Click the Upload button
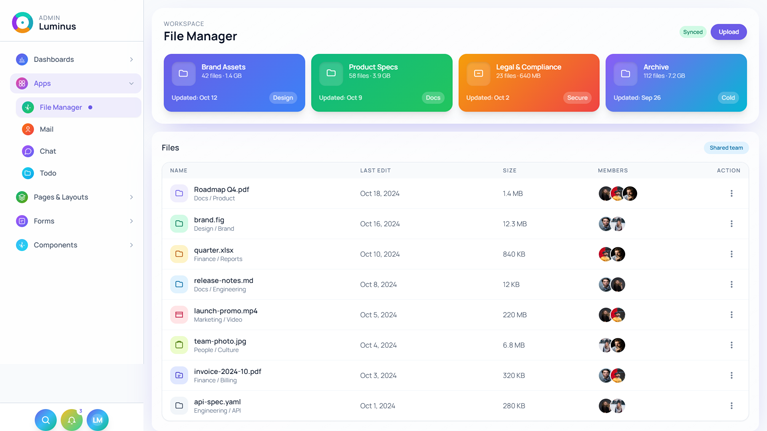The image size is (767, 431). coord(728,32)
